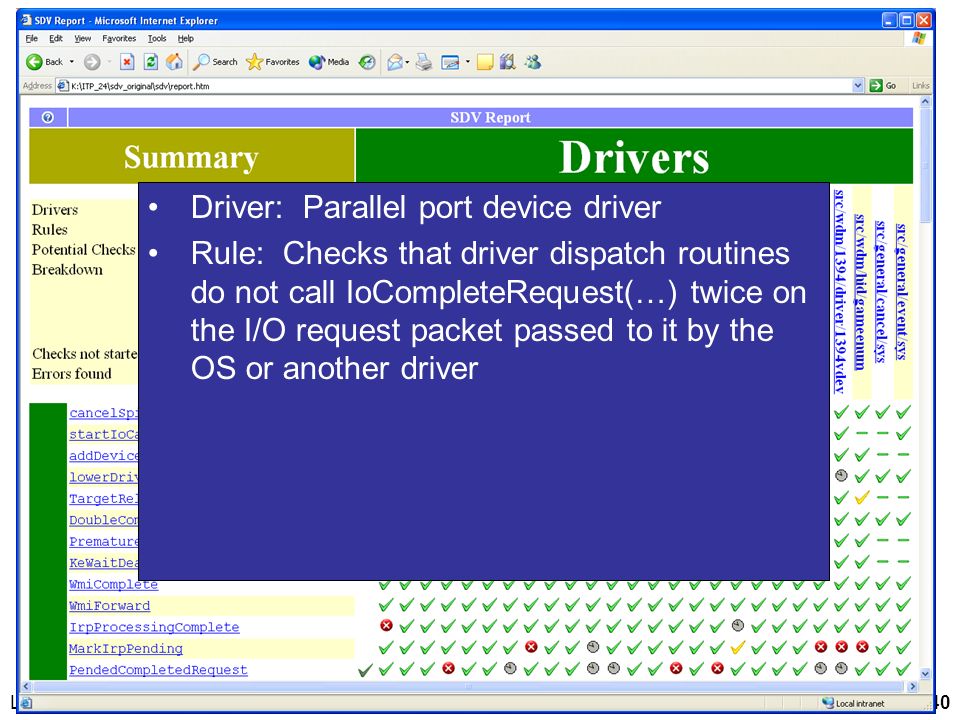Open the PendedCompletedRequest rule link
This screenshot has height=720, width=960.
click(158, 670)
